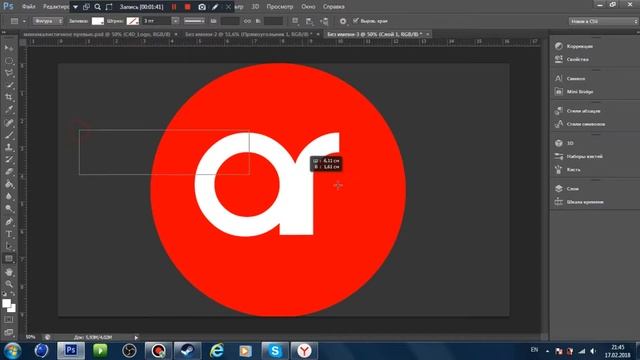Select the Blur tool
640x360 pixels.
pos(9,196)
